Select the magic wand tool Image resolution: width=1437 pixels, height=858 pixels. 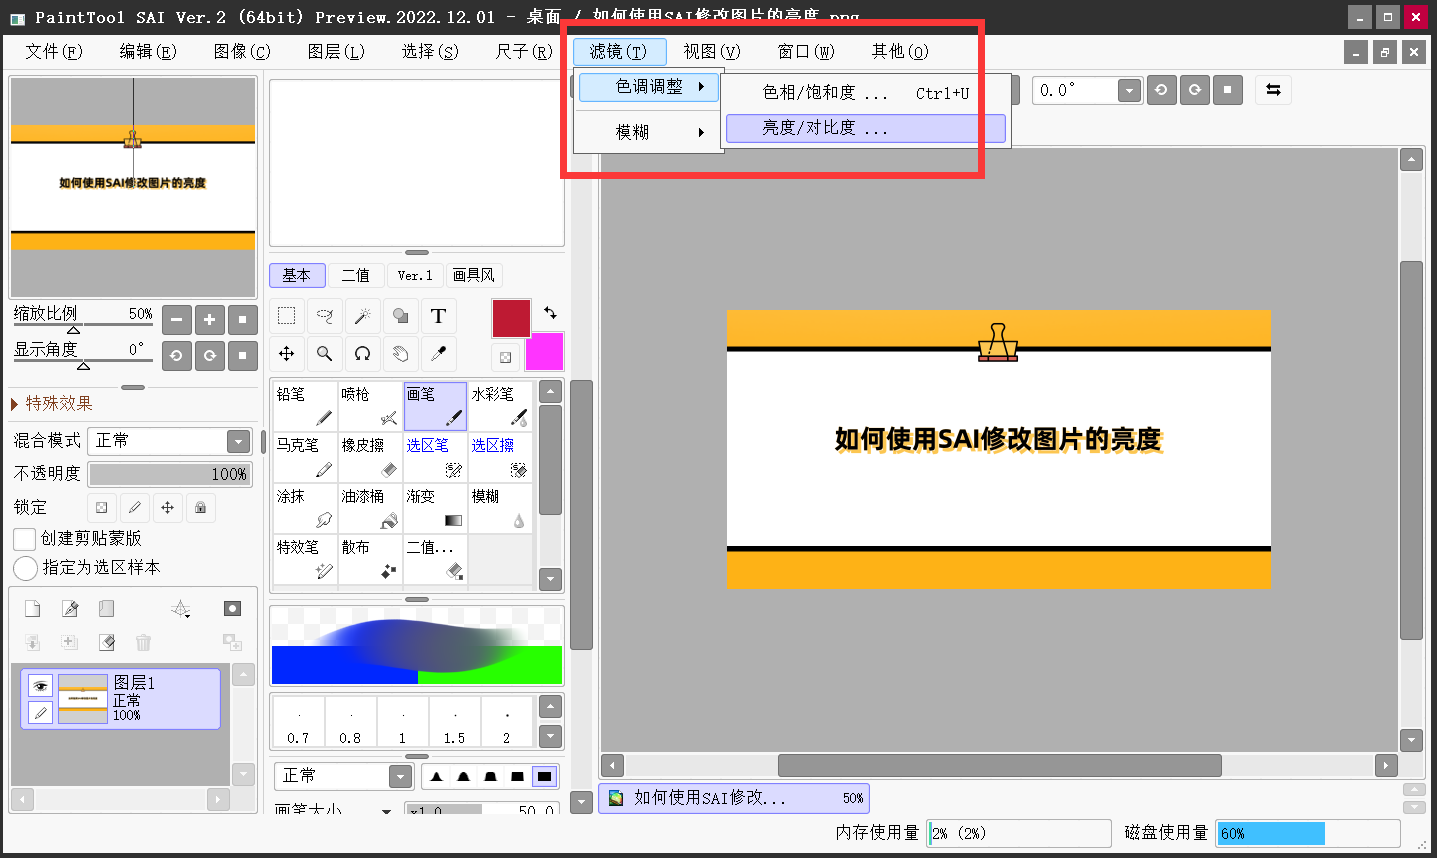coord(363,316)
